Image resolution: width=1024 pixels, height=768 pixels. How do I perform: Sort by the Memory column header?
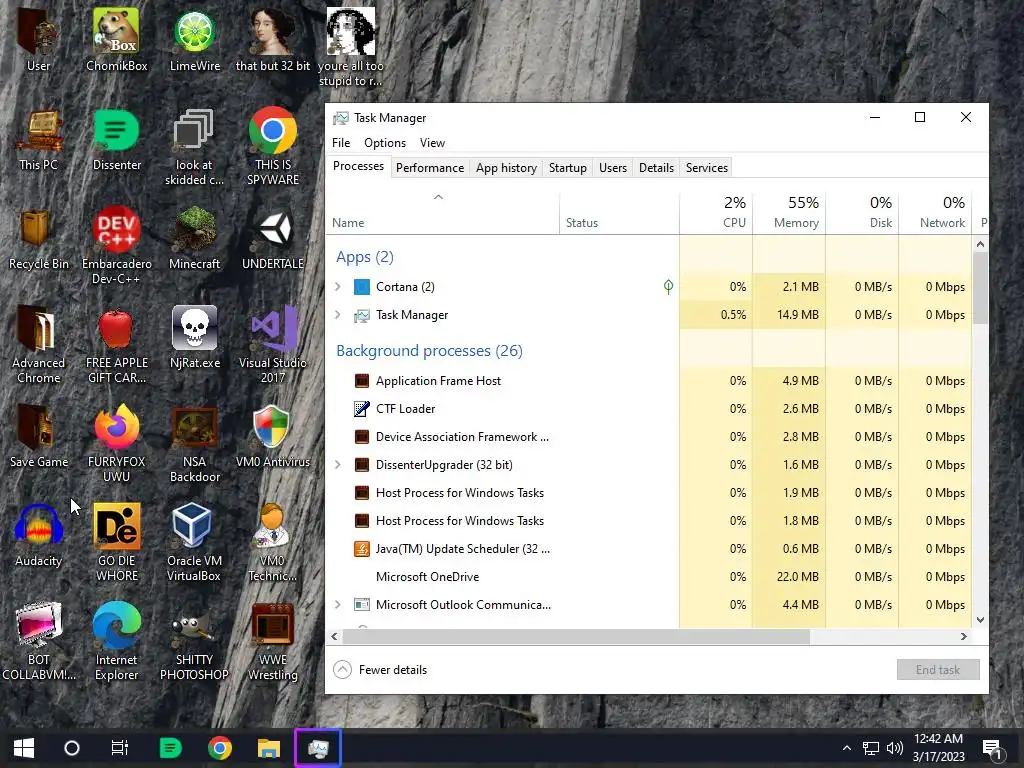789,214
